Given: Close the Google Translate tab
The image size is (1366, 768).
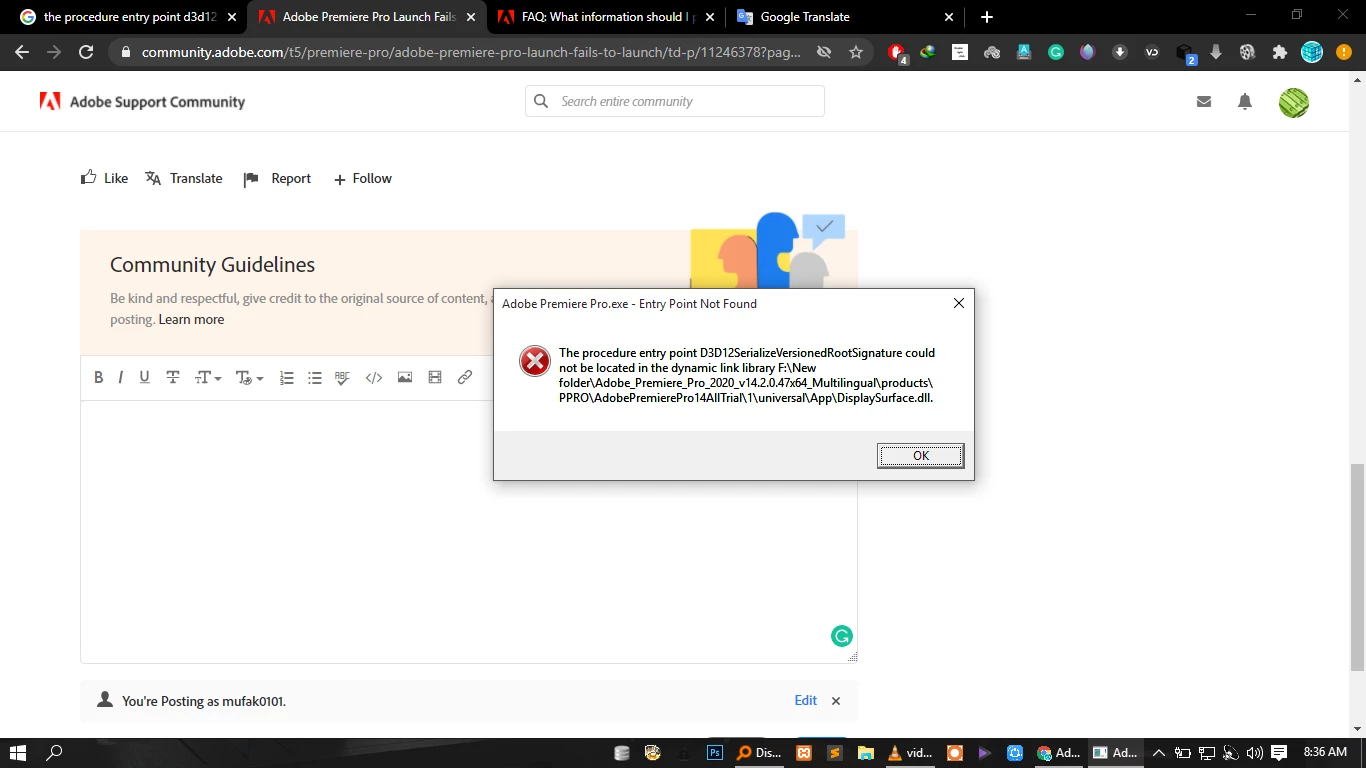Looking at the screenshot, I should point(949,17).
